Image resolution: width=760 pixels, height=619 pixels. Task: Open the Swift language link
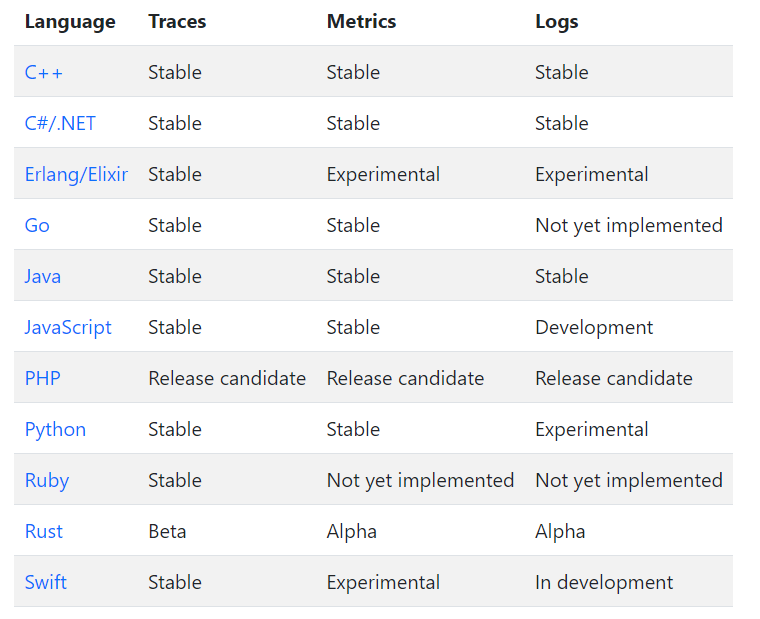(x=45, y=582)
